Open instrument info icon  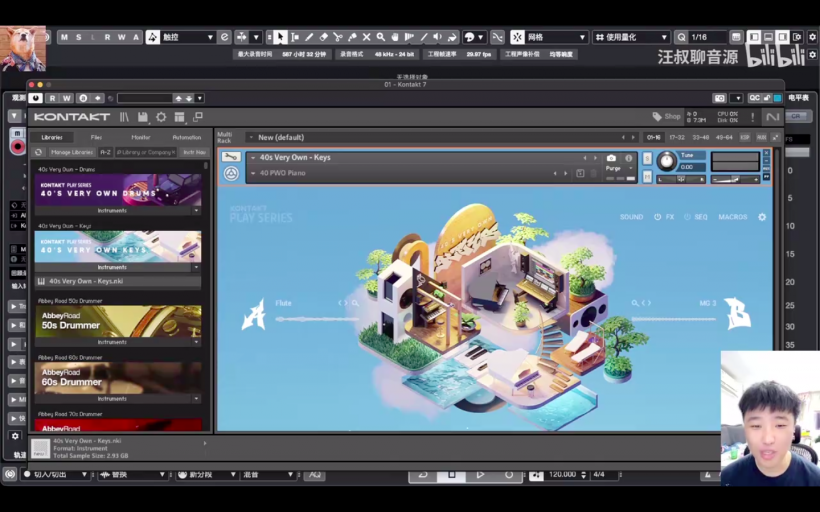click(x=629, y=158)
